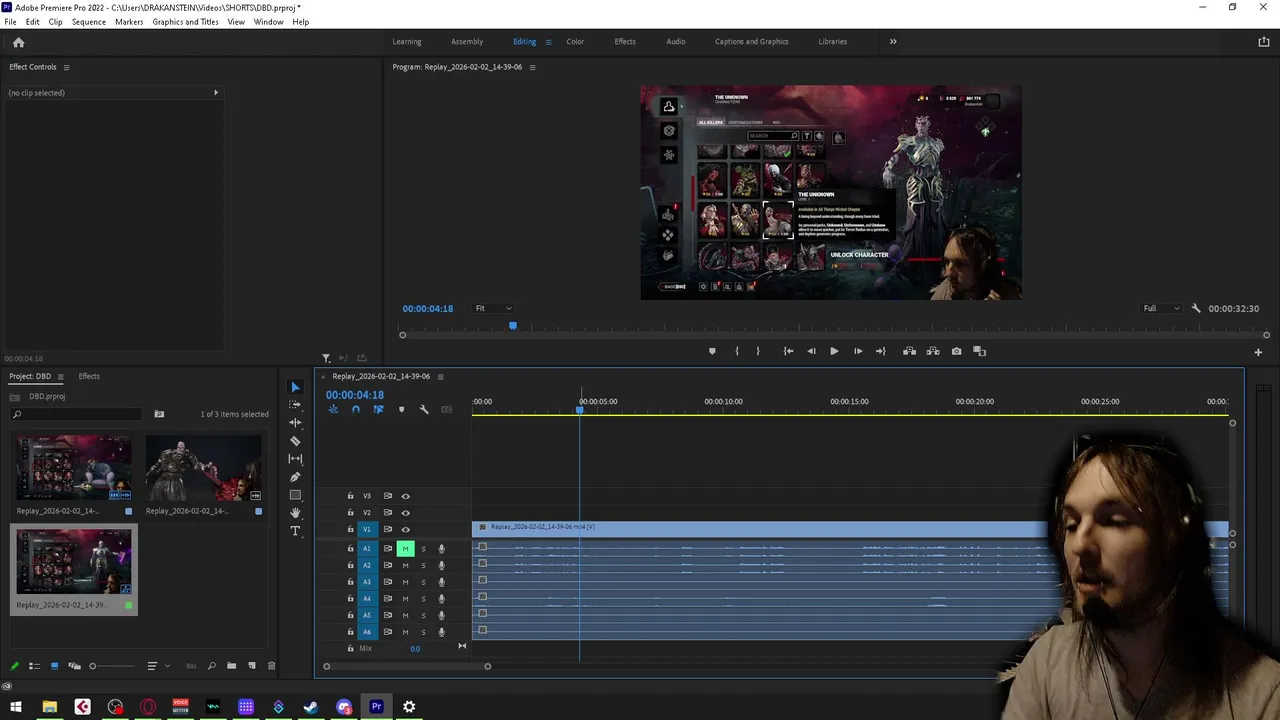The width and height of the screenshot is (1280, 720).
Task: Add a marker in the timeline
Action: point(402,410)
